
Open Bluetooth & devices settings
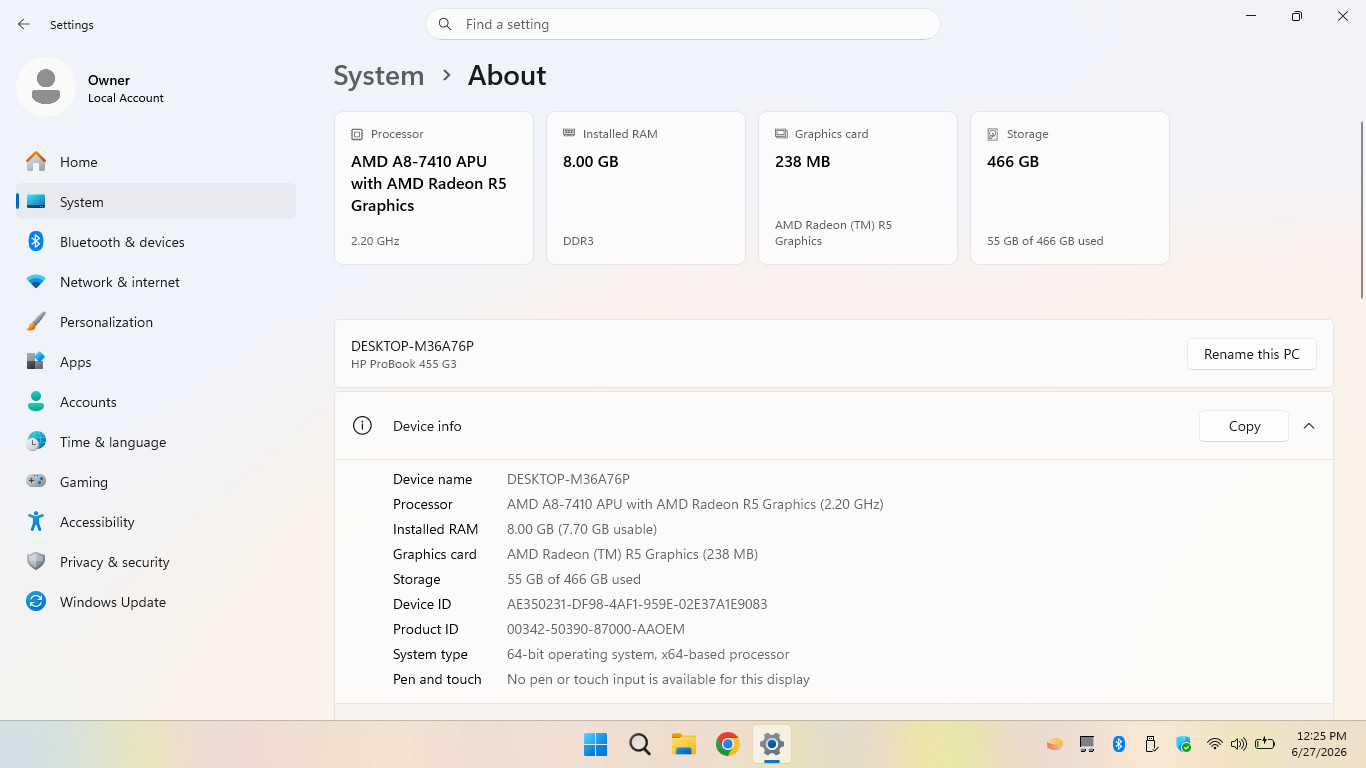(x=156, y=242)
